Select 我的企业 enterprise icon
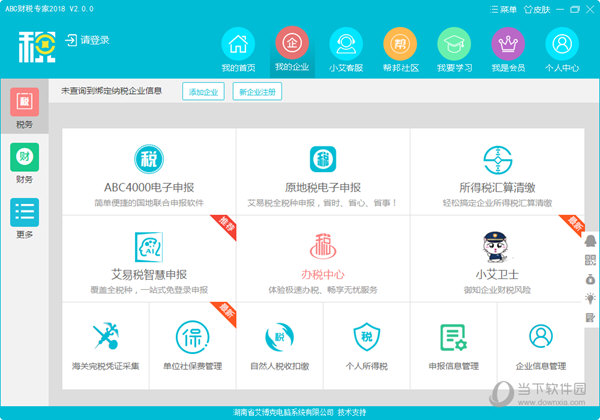 [292, 43]
